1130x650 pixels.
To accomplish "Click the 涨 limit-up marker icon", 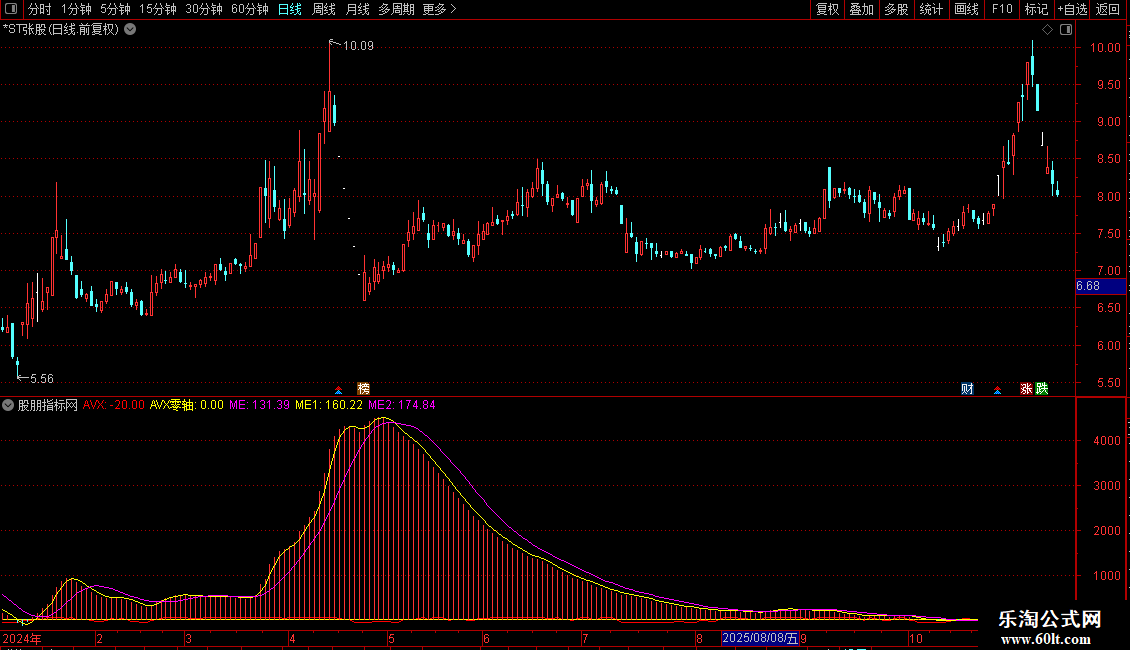I will click(1026, 388).
